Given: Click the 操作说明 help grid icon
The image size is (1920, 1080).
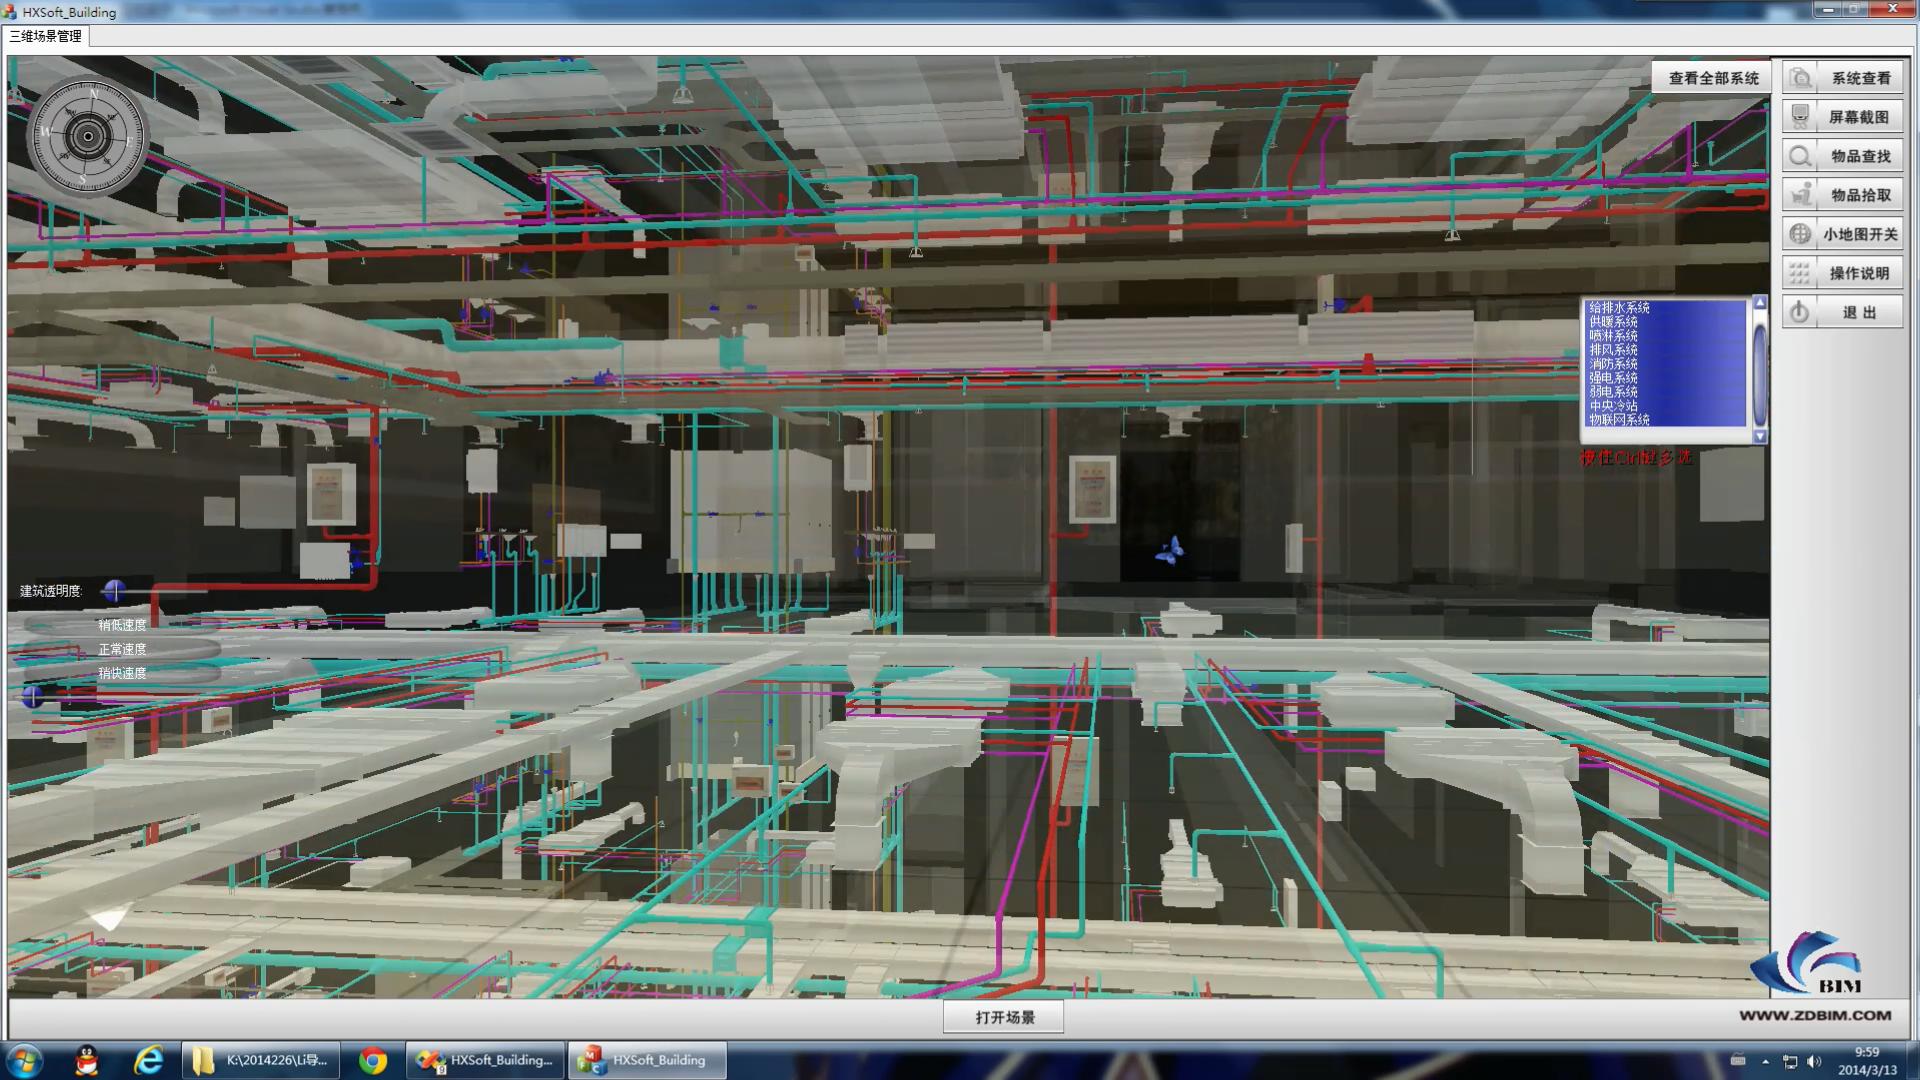Looking at the screenshot, I should [1801, 273].
